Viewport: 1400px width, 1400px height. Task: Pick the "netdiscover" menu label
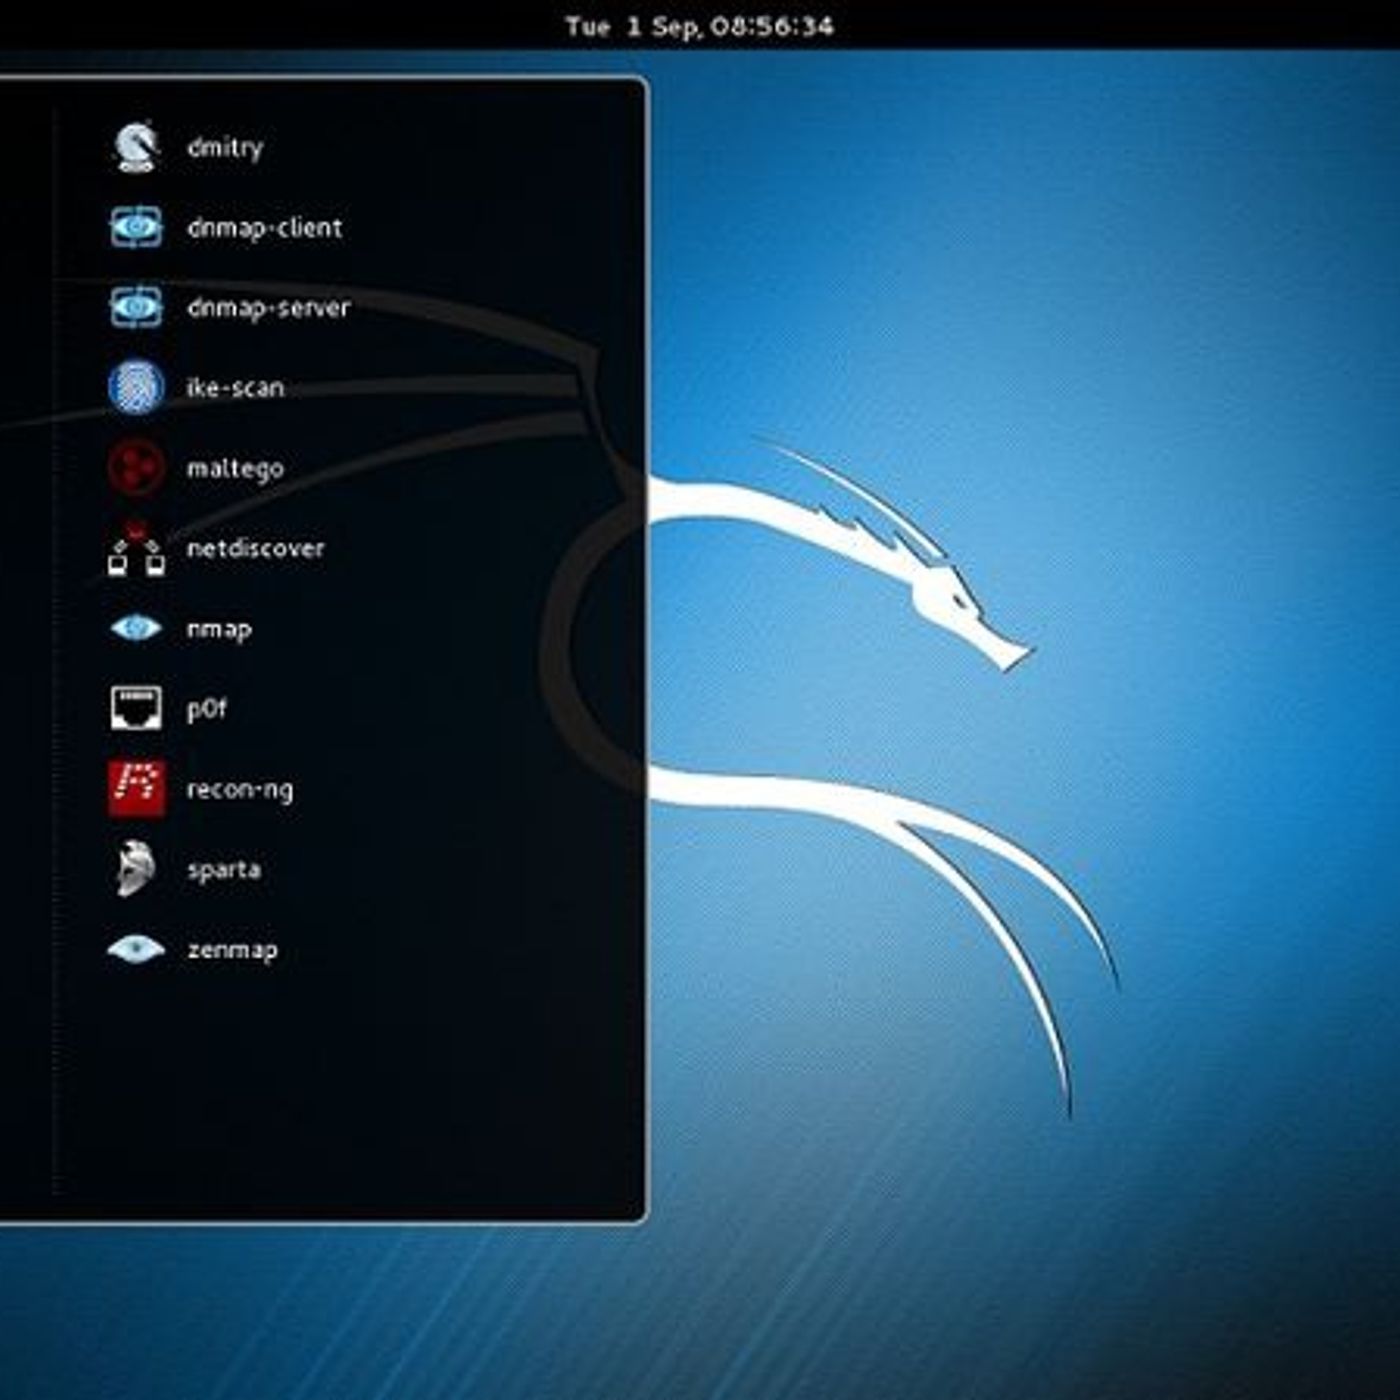[255, 548]
